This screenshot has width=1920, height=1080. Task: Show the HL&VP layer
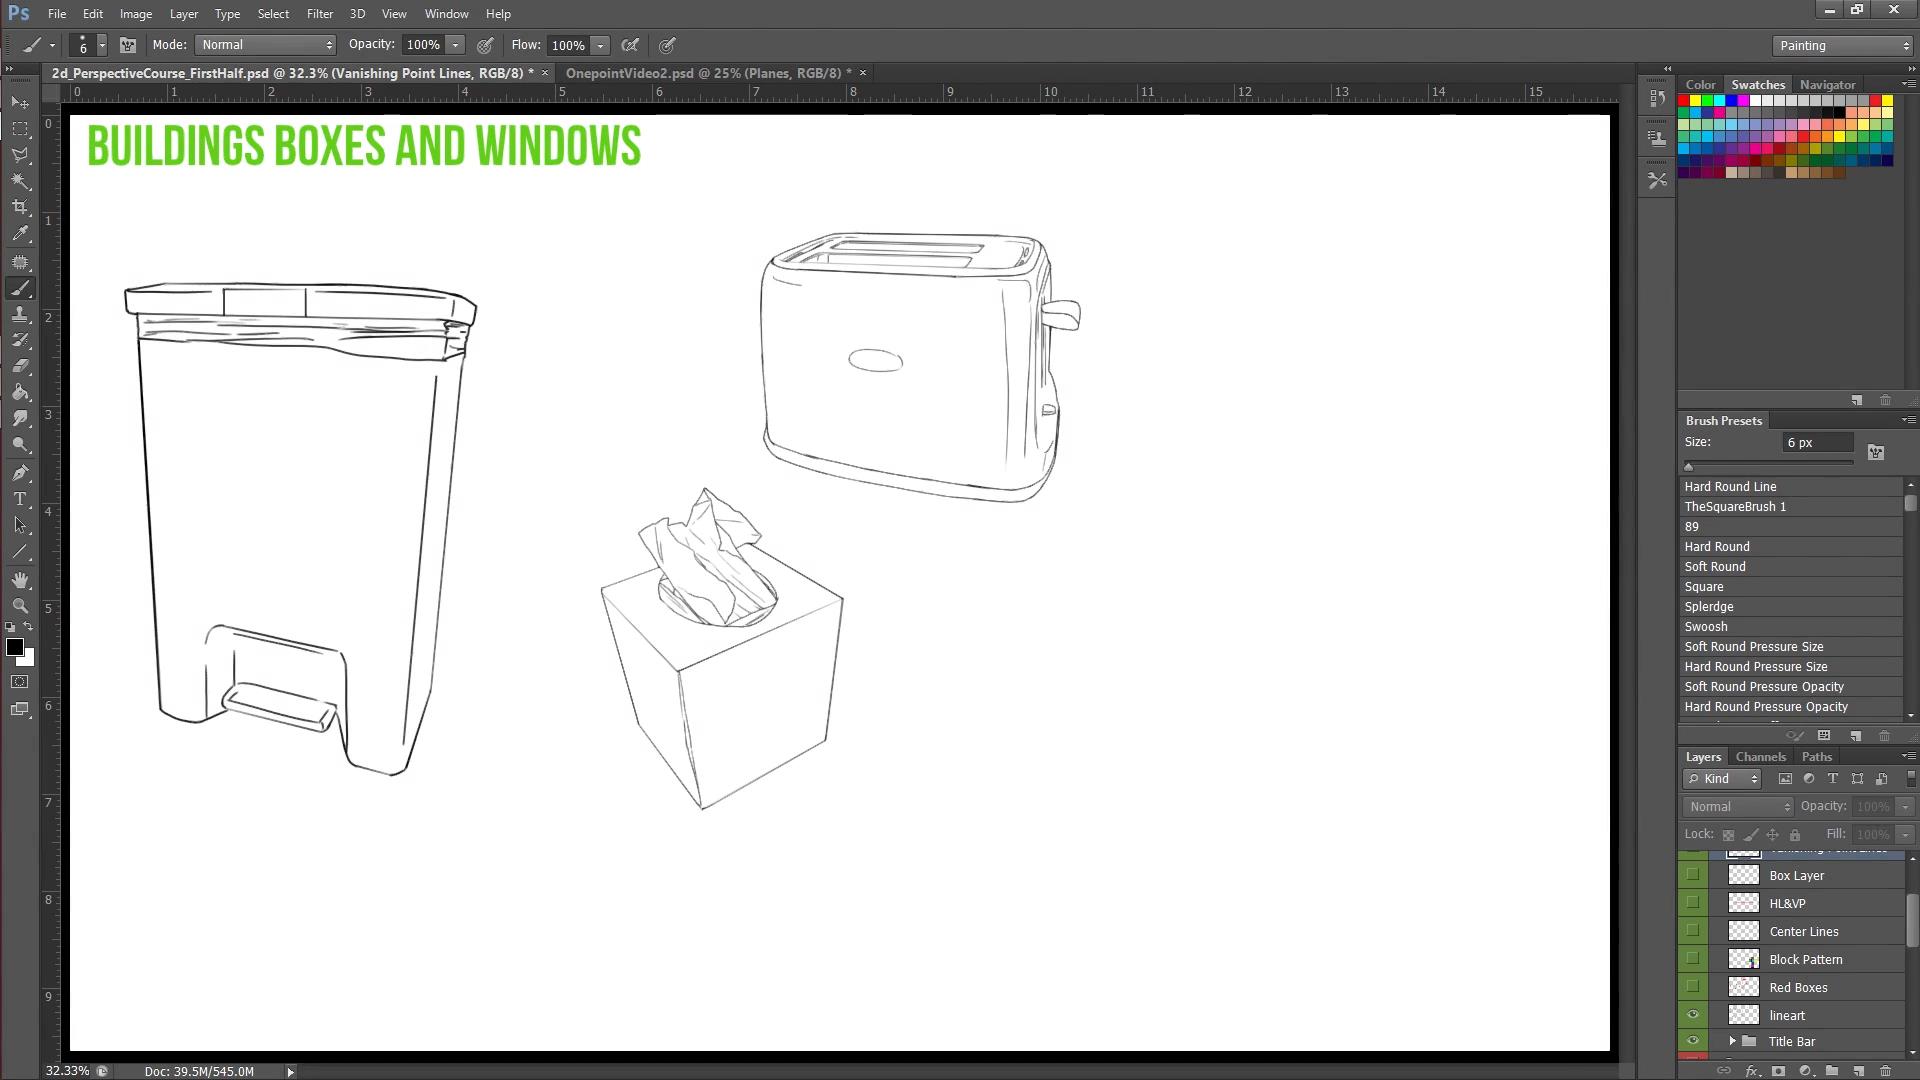coord(1692,903)
